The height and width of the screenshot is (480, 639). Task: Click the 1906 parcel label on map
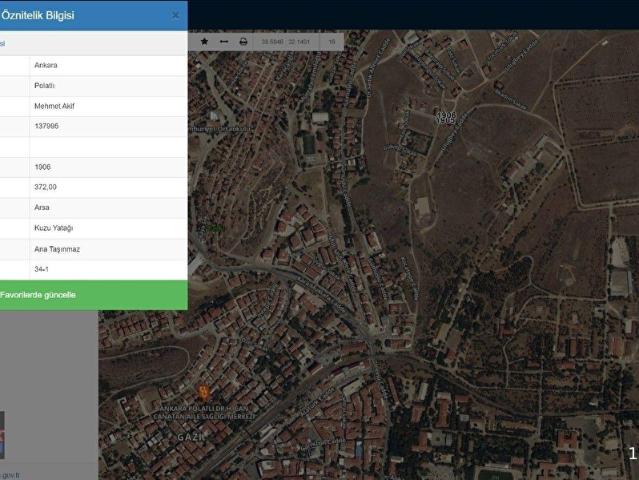point(445,116)
